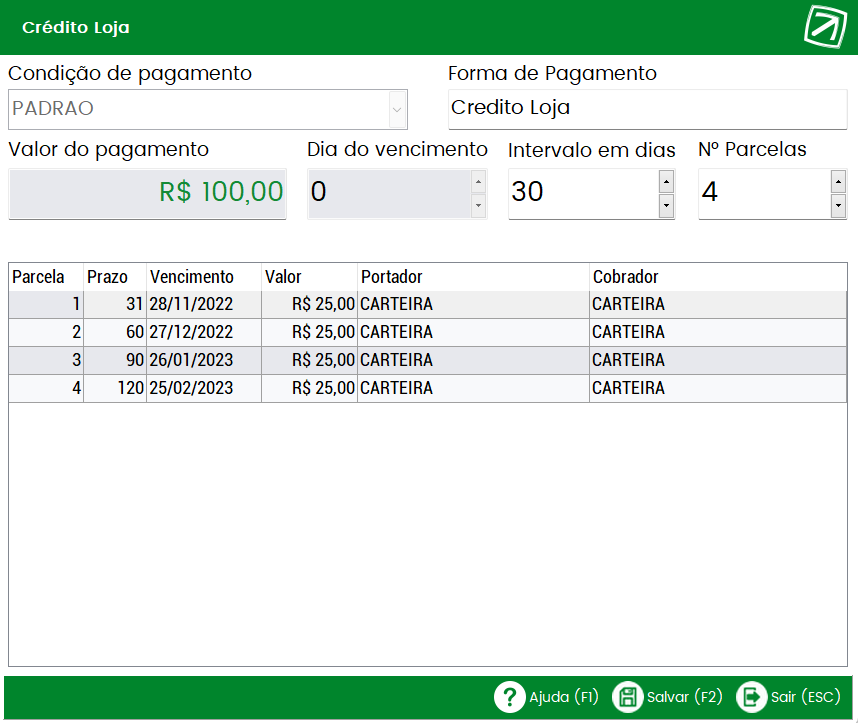
Task: Decrease the Nº Parcelas count
Action: pyautogui.click(x=838, y=206)
